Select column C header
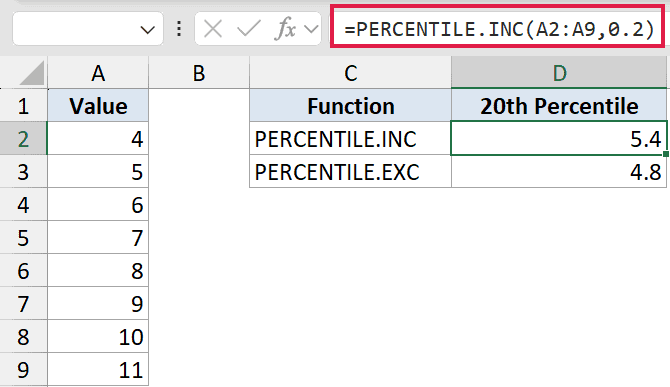This screenshot has width=670, height=387. click(350, 73)
